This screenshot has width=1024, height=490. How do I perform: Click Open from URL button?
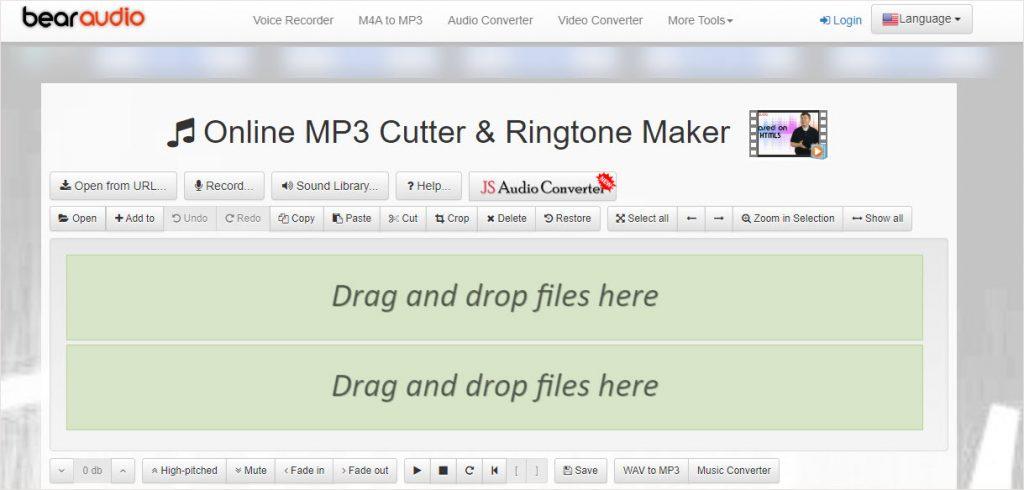point(113,186)
